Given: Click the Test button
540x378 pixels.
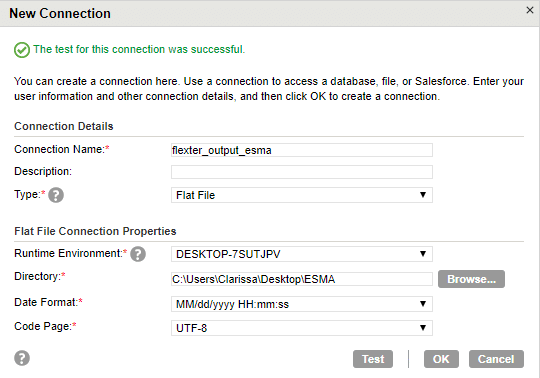Looking at the screenshot, I should 373,359.
